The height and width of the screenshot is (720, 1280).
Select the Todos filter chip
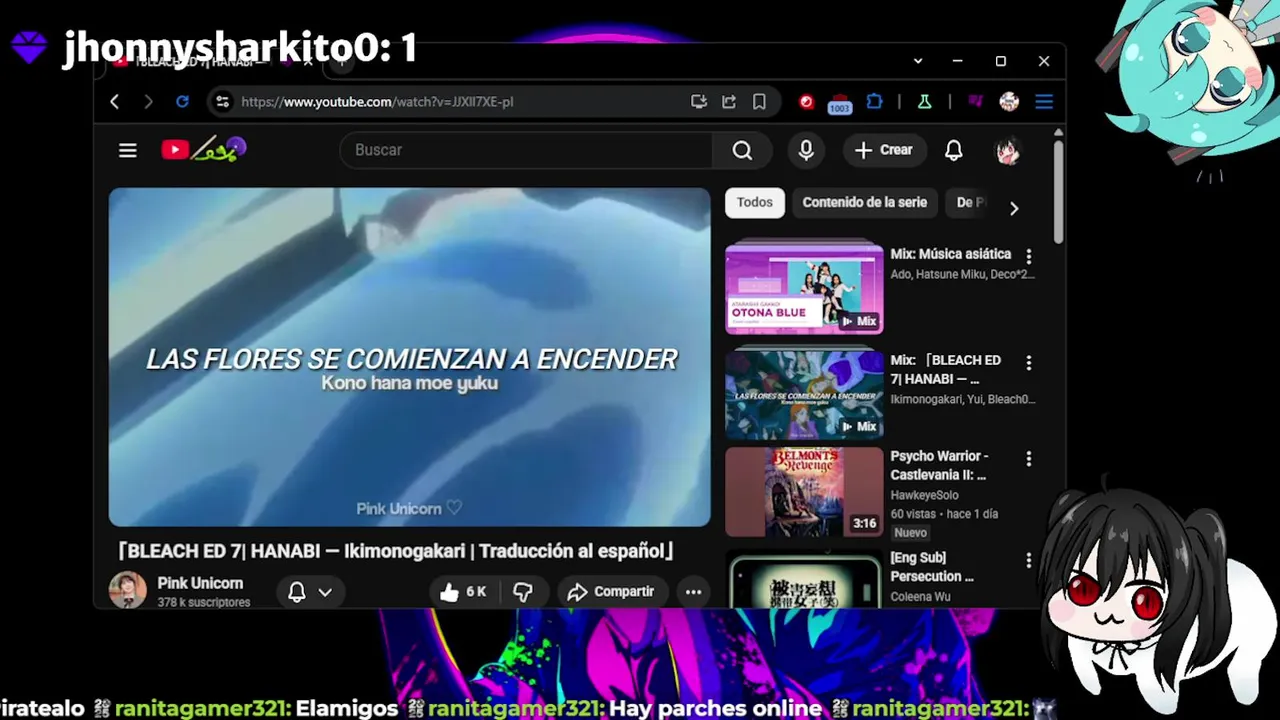(755, 203)
